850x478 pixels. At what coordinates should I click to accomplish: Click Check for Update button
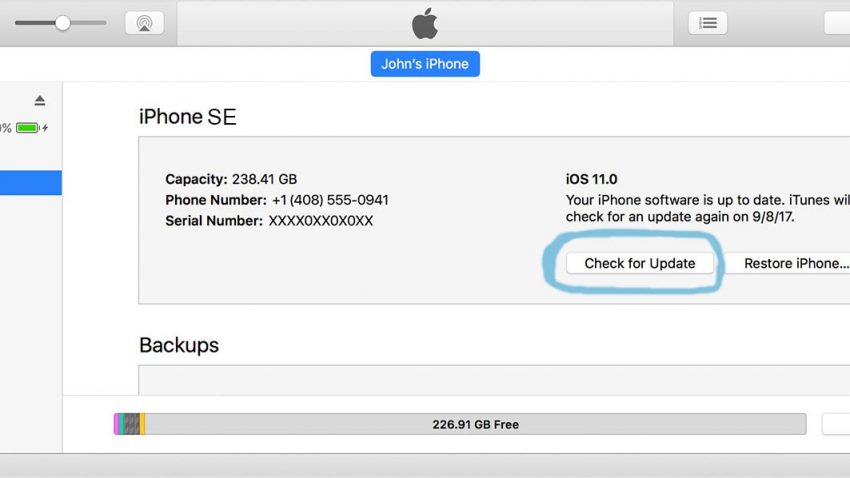tap(640, 263)
